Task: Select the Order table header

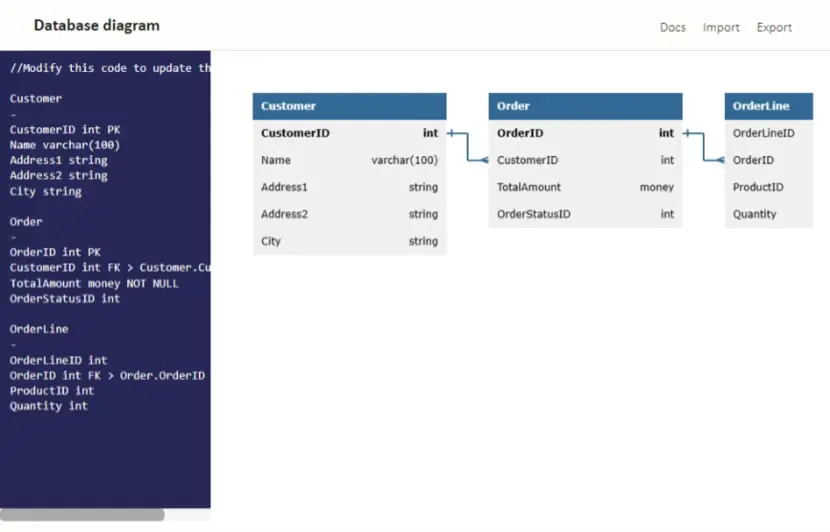Action: click(585, 106)
